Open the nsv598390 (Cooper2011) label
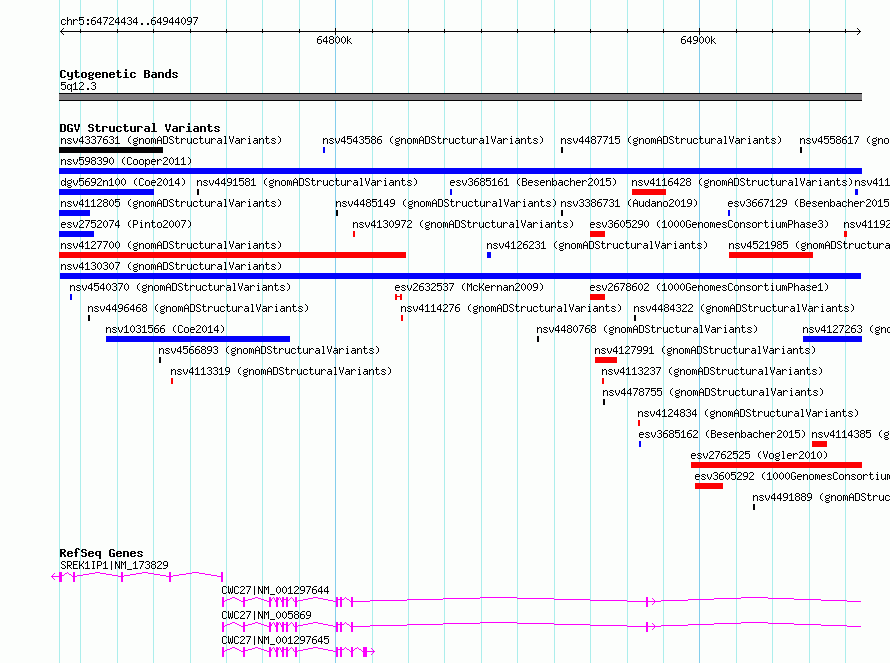Image resolution: width=890 pixels, height=663 pixels. click(x=126, y=161)
